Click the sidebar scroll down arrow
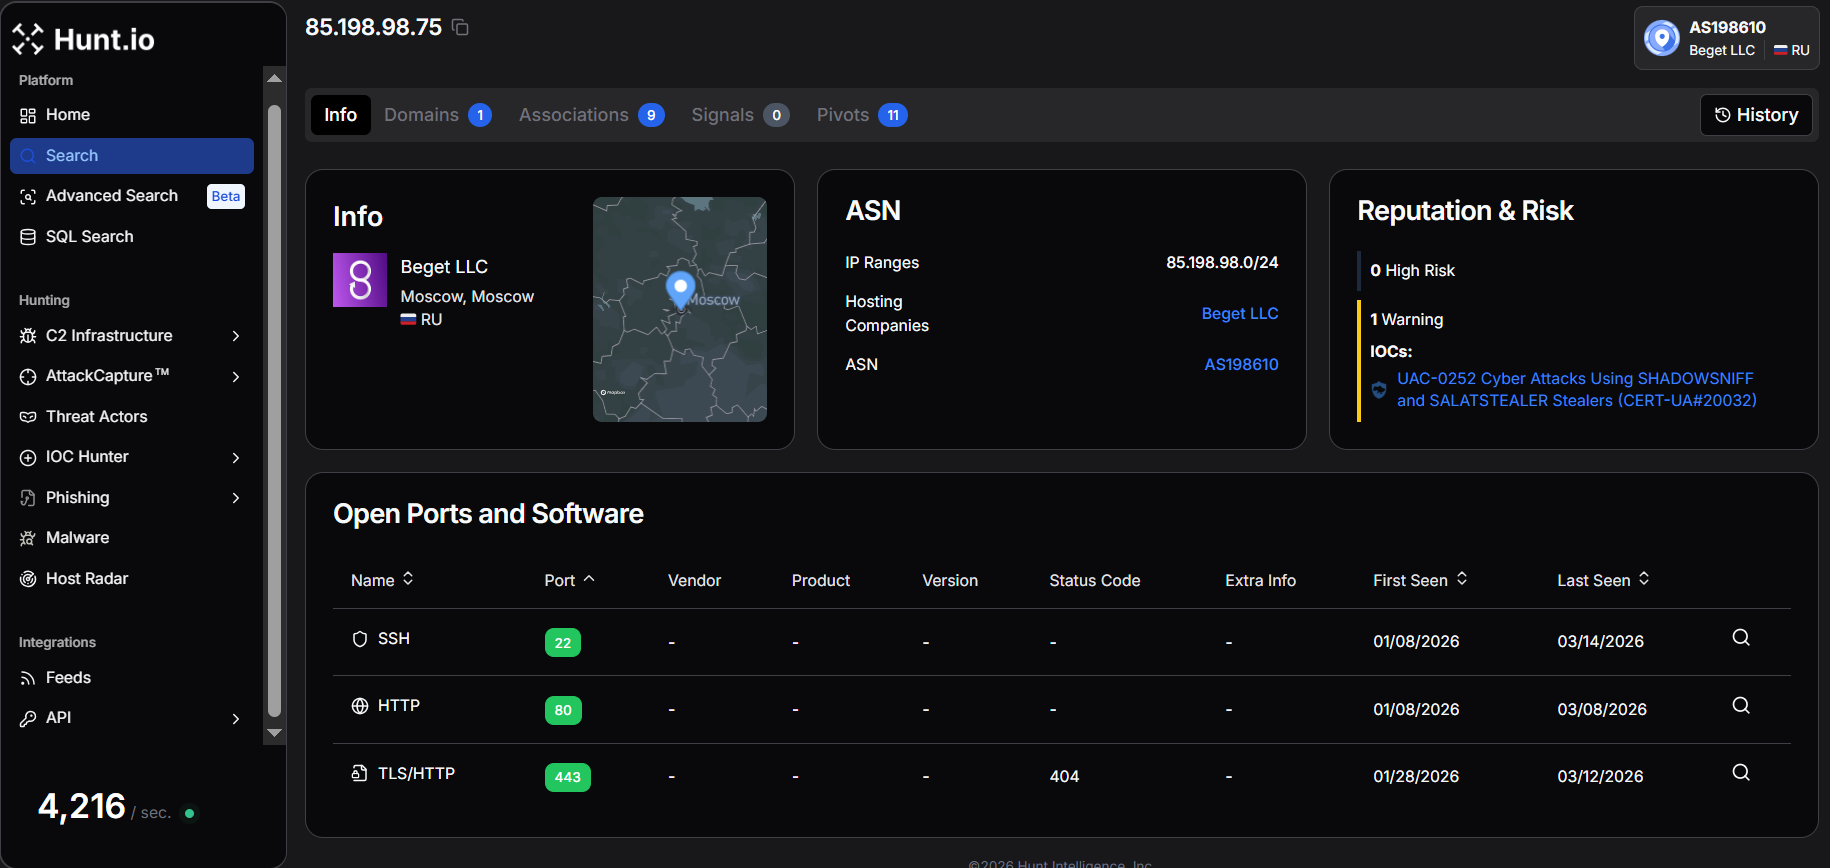 [274, 733]
